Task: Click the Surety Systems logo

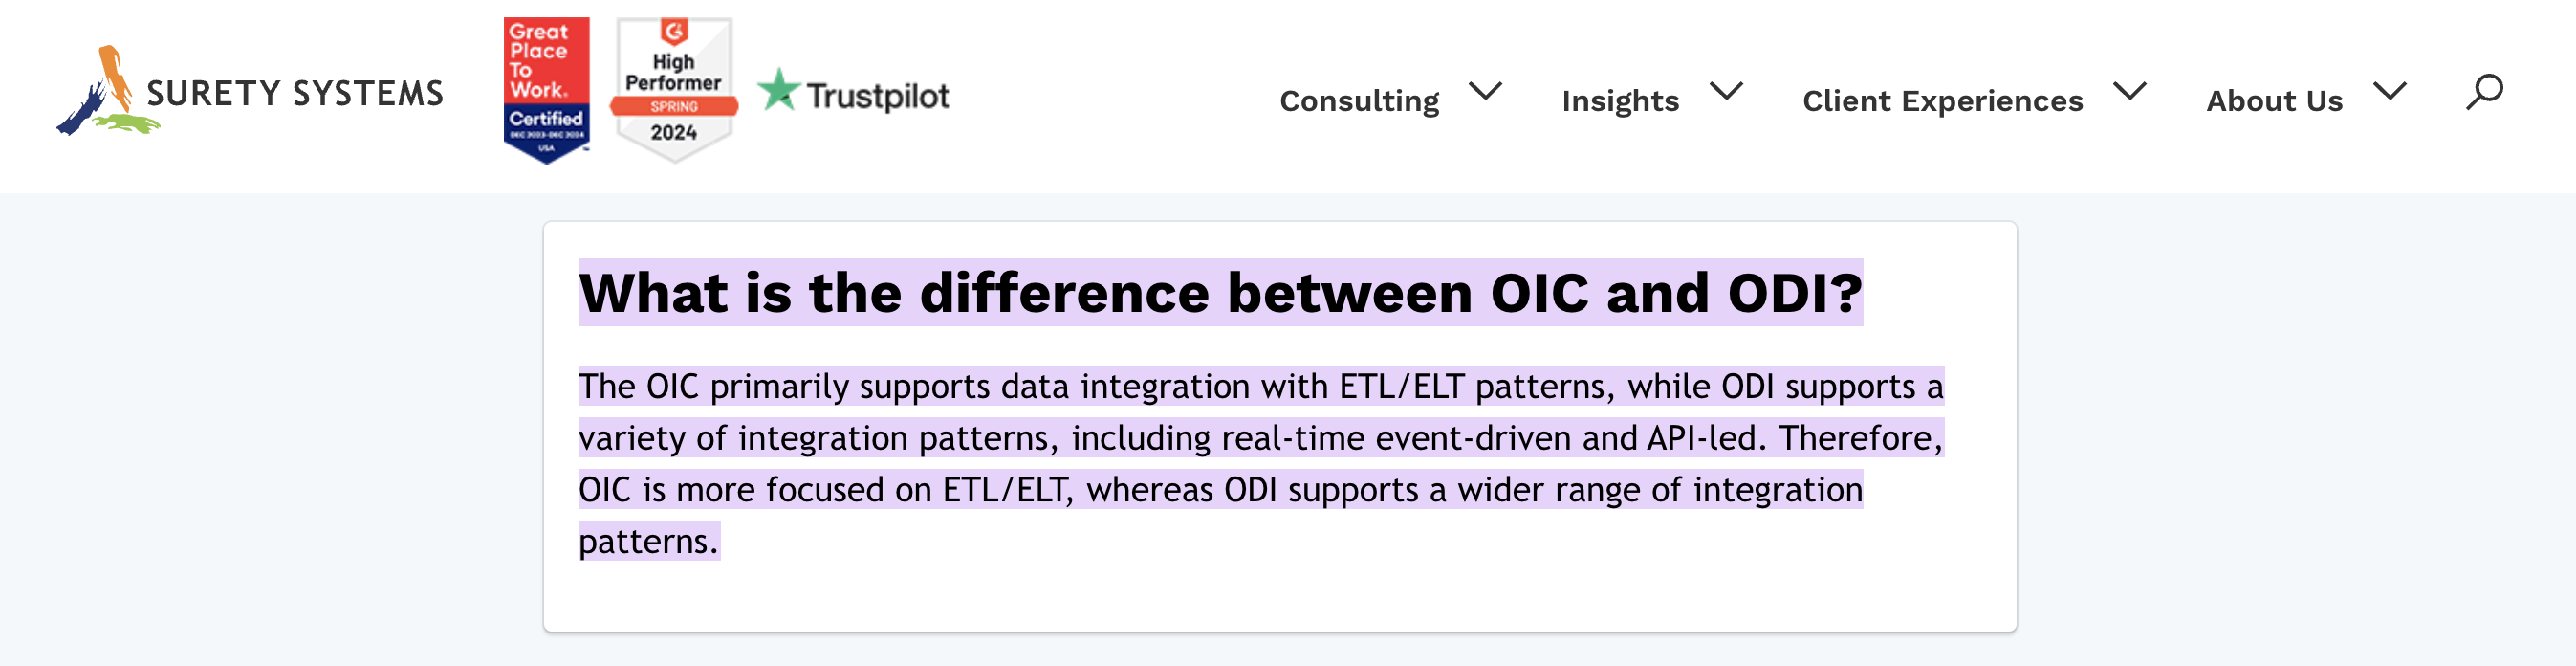Action: point(250,91)
